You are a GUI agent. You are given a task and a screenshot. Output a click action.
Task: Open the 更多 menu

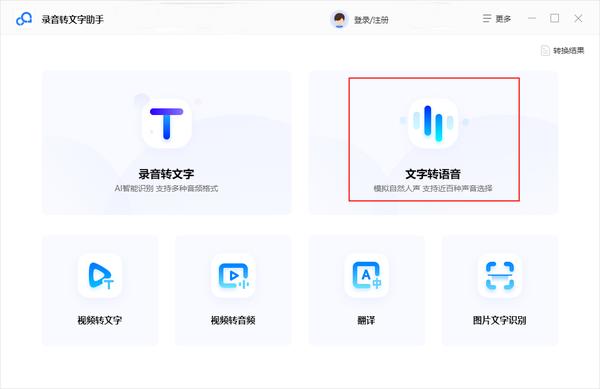pos(497,19)
